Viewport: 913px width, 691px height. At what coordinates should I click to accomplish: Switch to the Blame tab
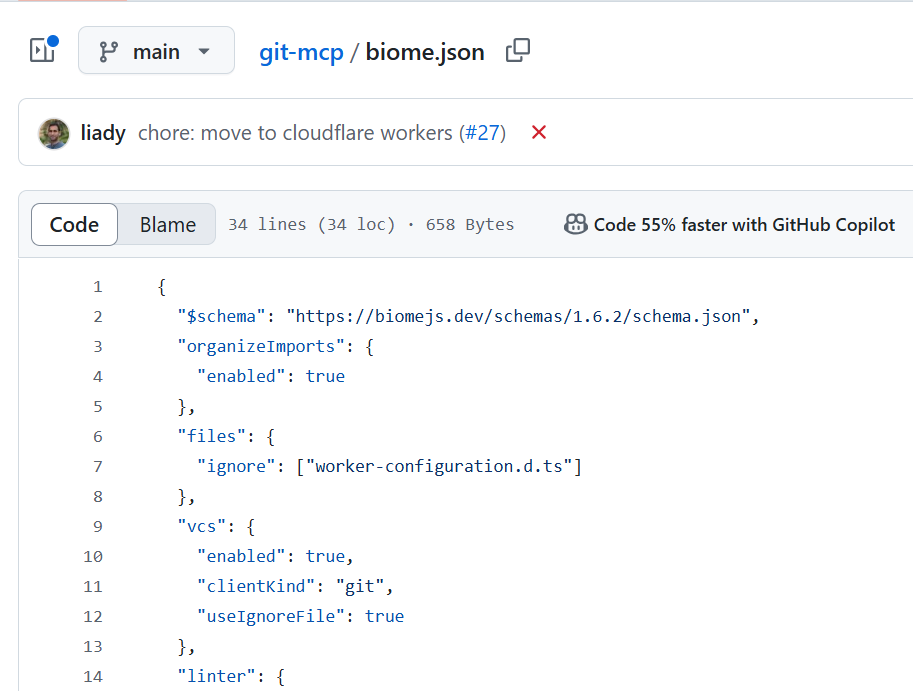tap(166, 225)
